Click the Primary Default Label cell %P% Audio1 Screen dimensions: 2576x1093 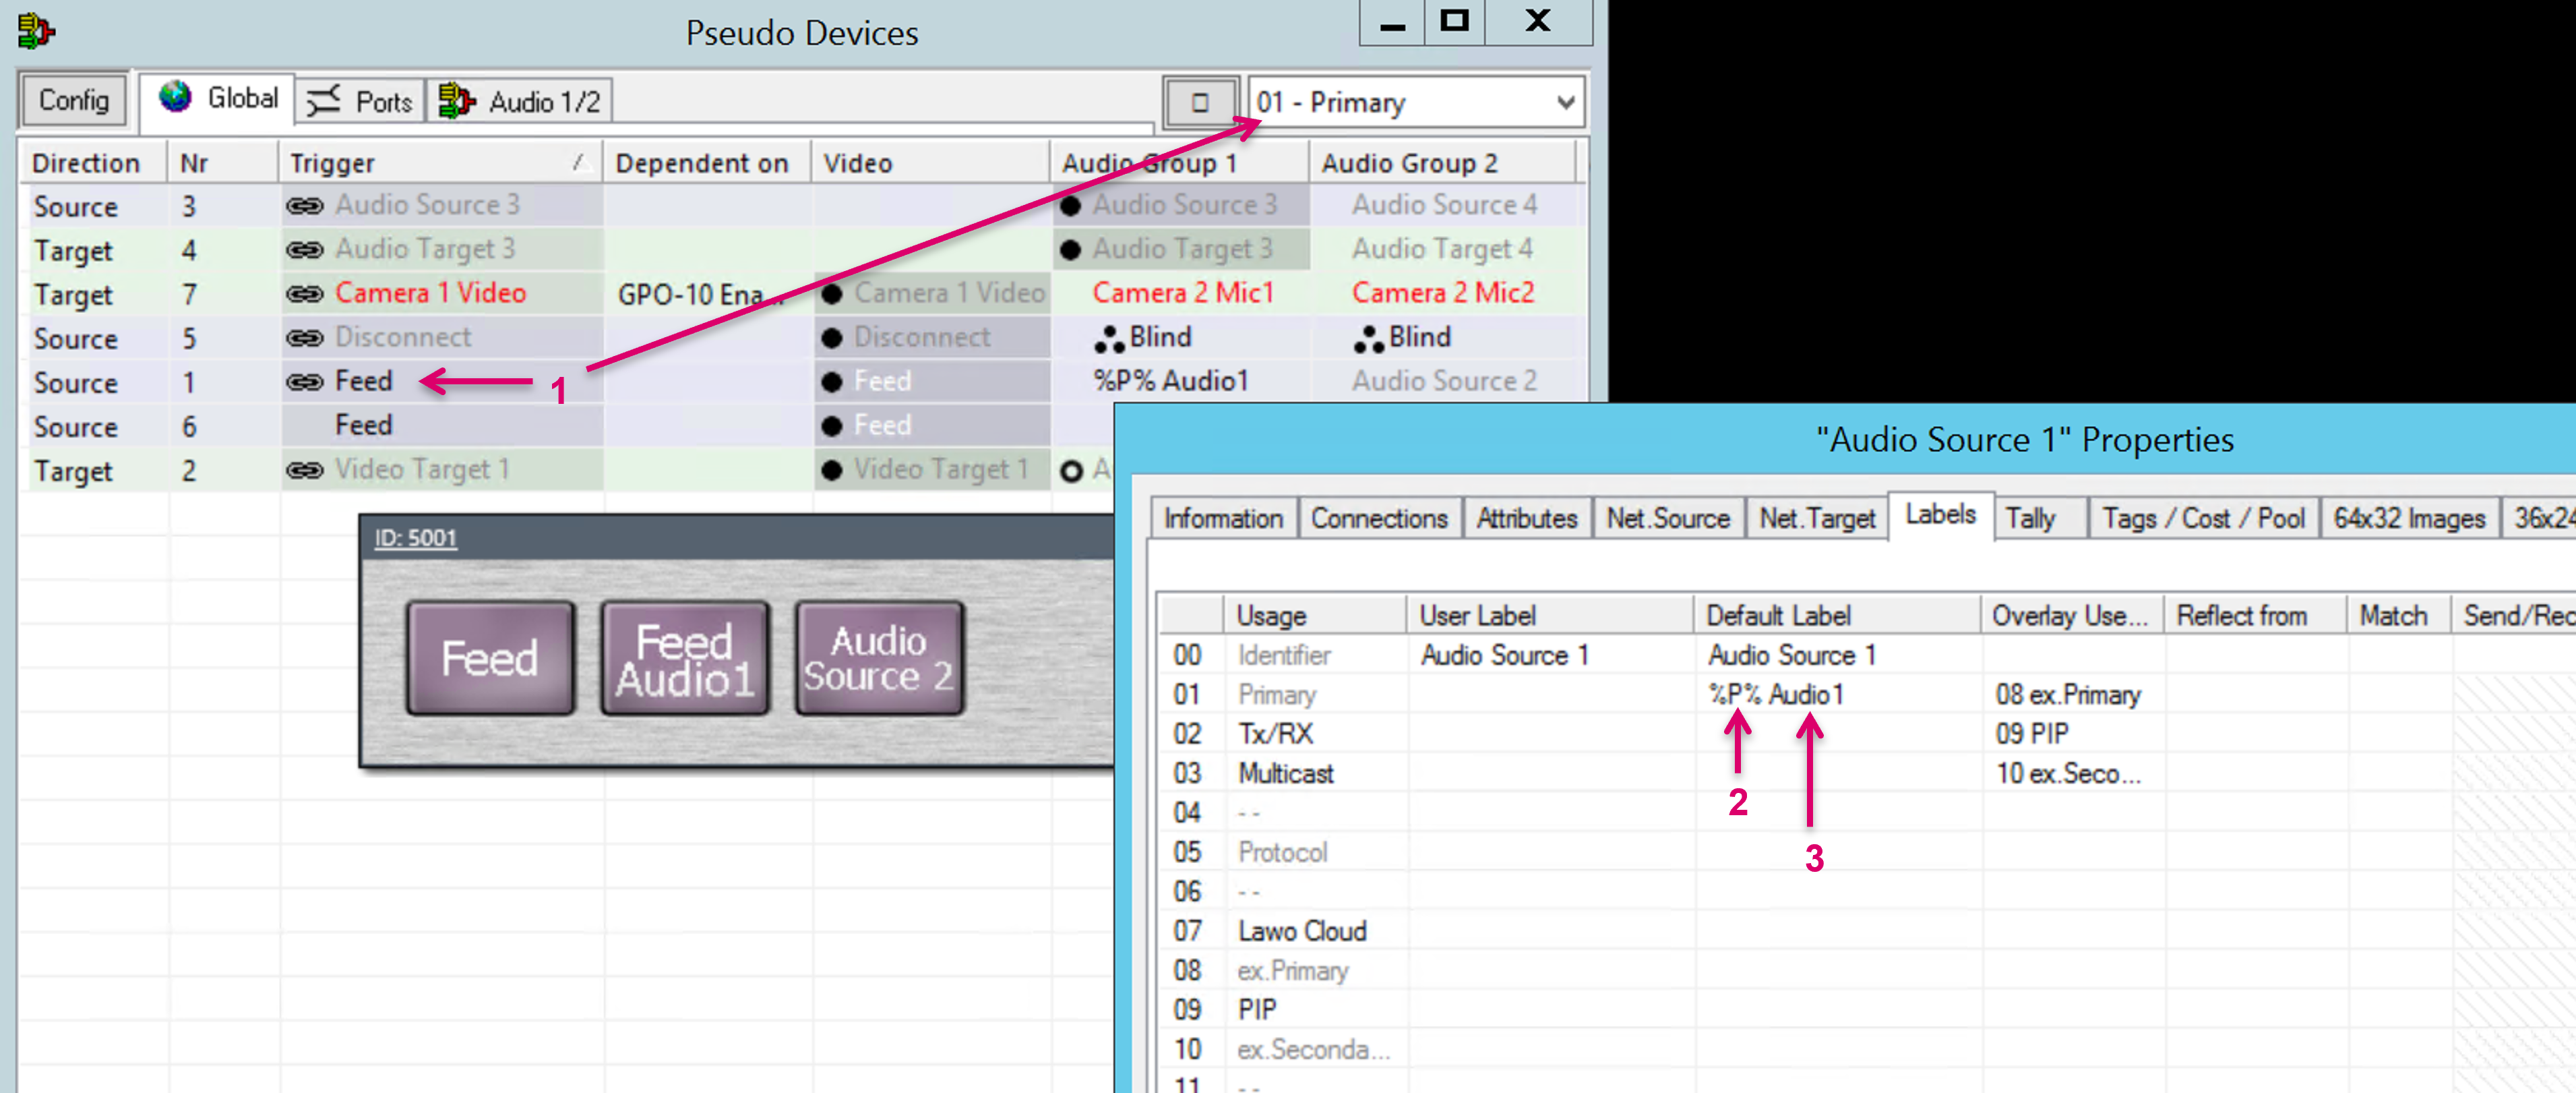[x=1775, y=694]
